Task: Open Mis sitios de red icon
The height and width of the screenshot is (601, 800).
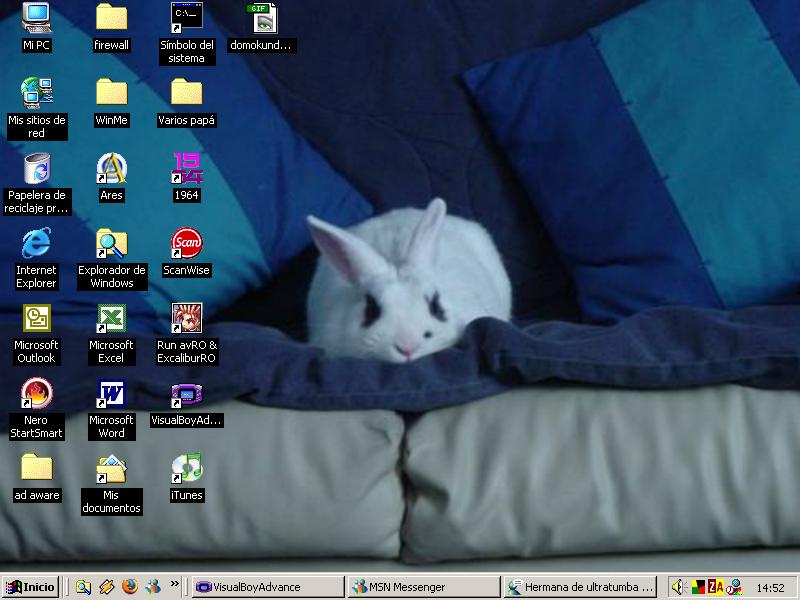Action: click(37, 93)
